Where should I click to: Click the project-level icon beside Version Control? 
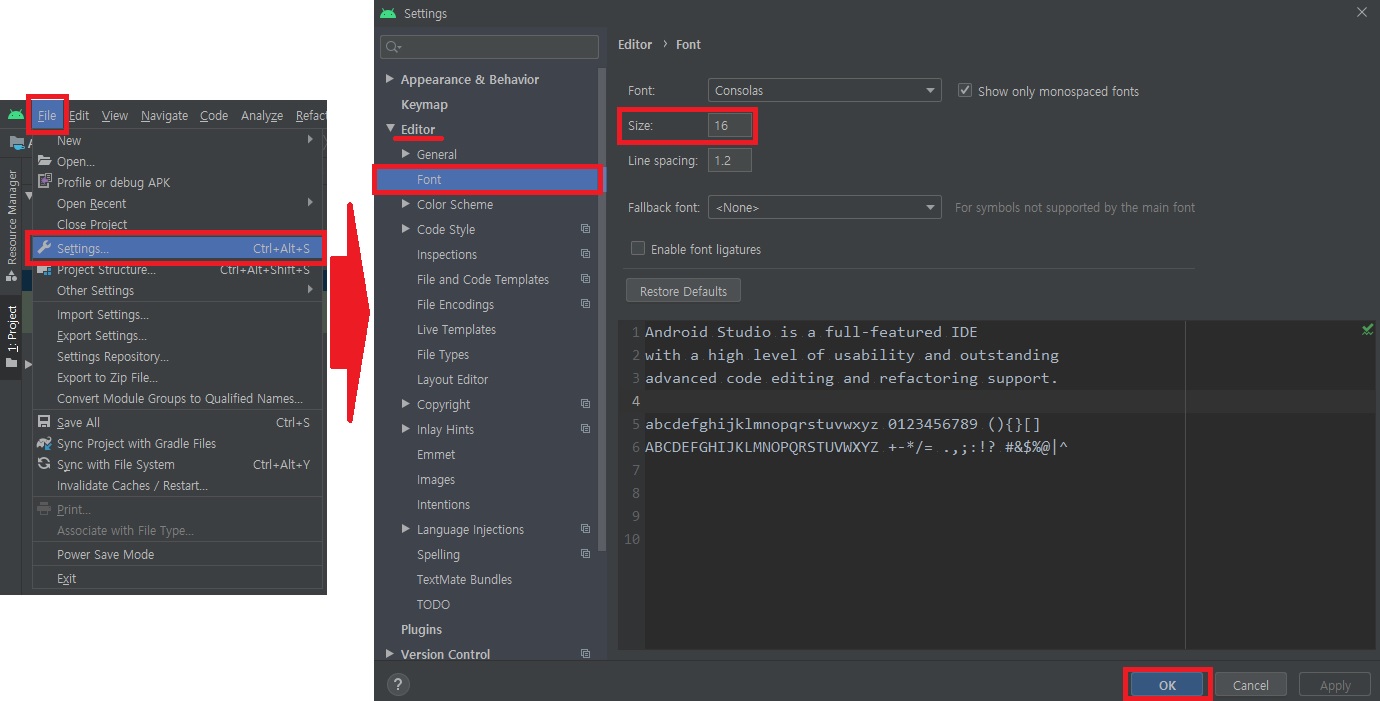click(586, 654)
